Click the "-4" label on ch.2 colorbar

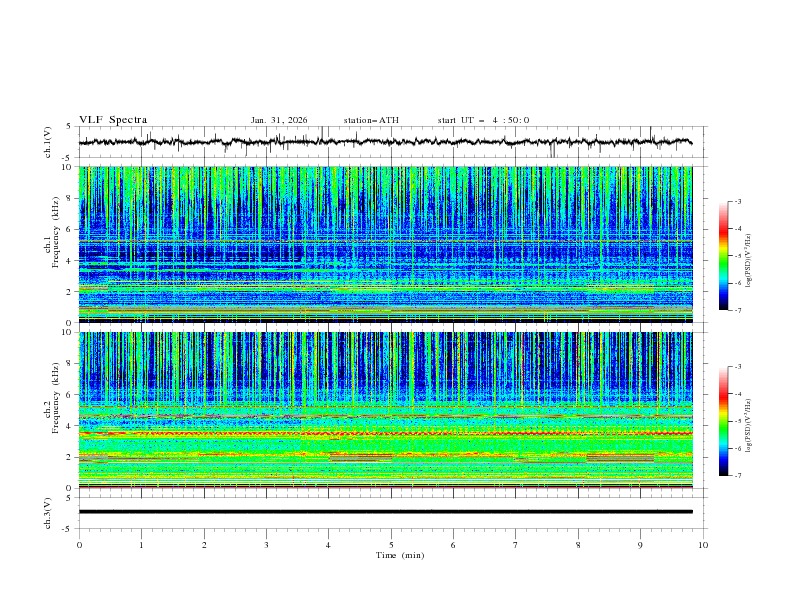738,394
